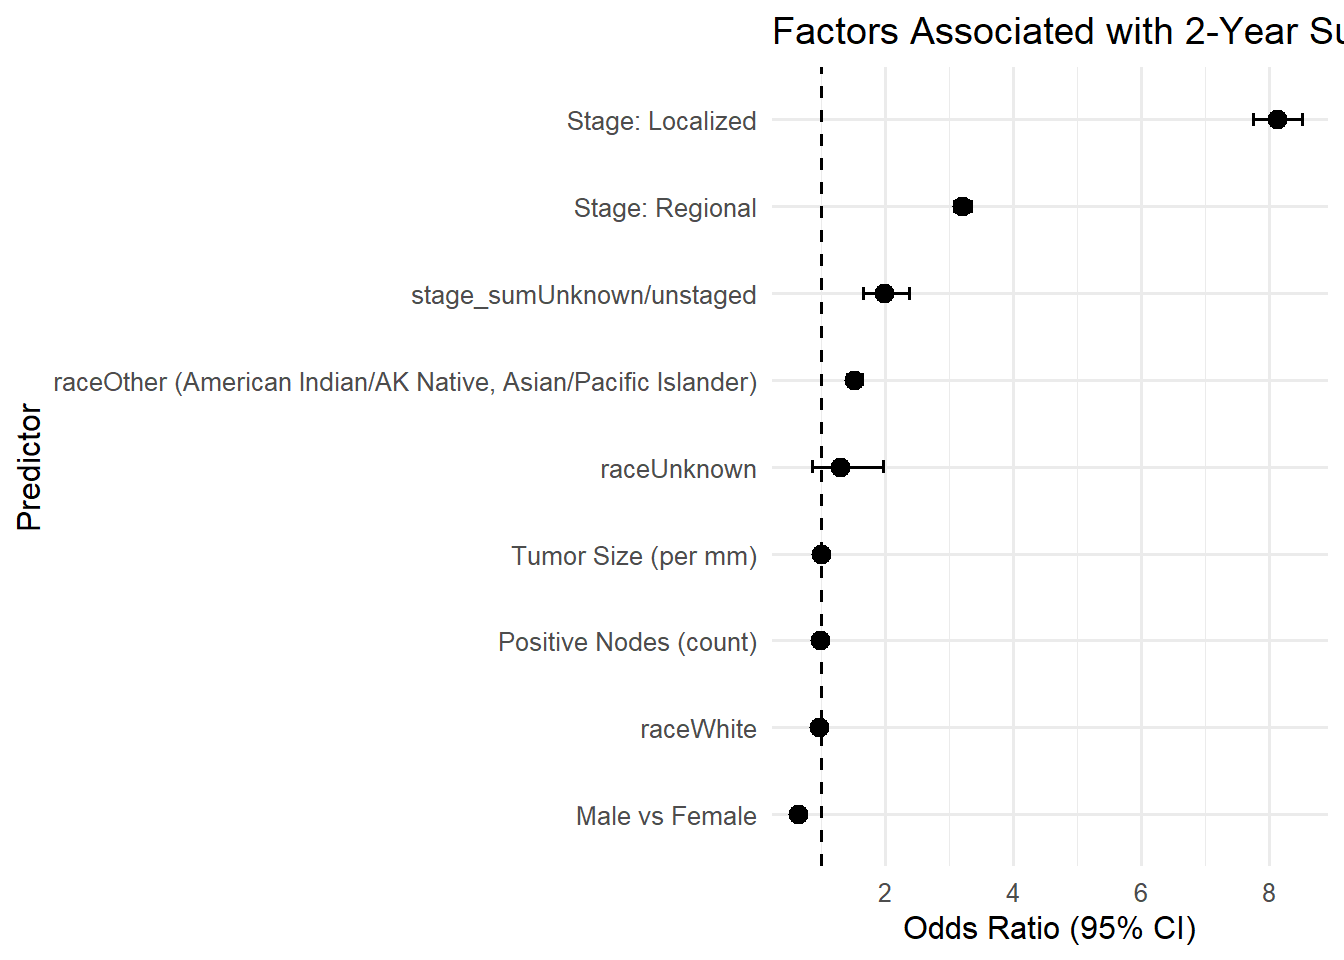Click the Stage: Regional odds ratio dot
This screenshot has width=1344, height=960.
coord(962,207)
